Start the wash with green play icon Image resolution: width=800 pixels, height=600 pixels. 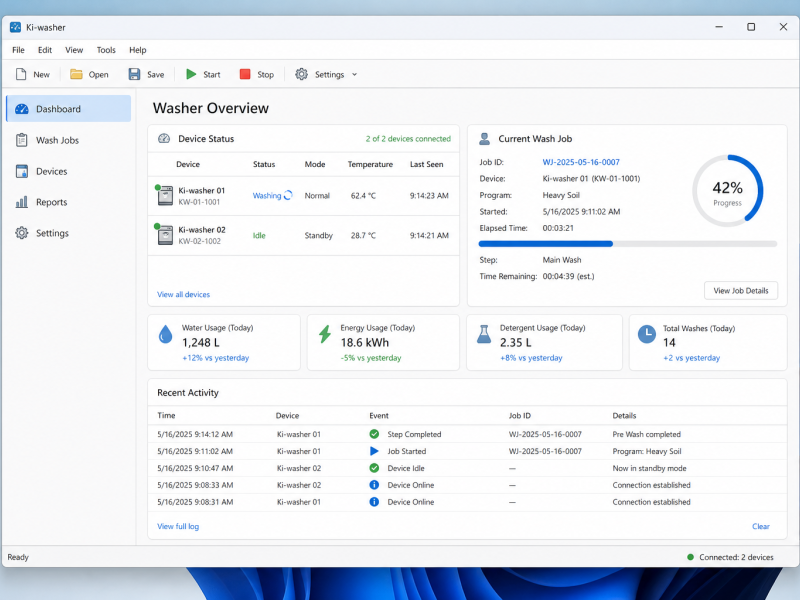tap(191, 74)
